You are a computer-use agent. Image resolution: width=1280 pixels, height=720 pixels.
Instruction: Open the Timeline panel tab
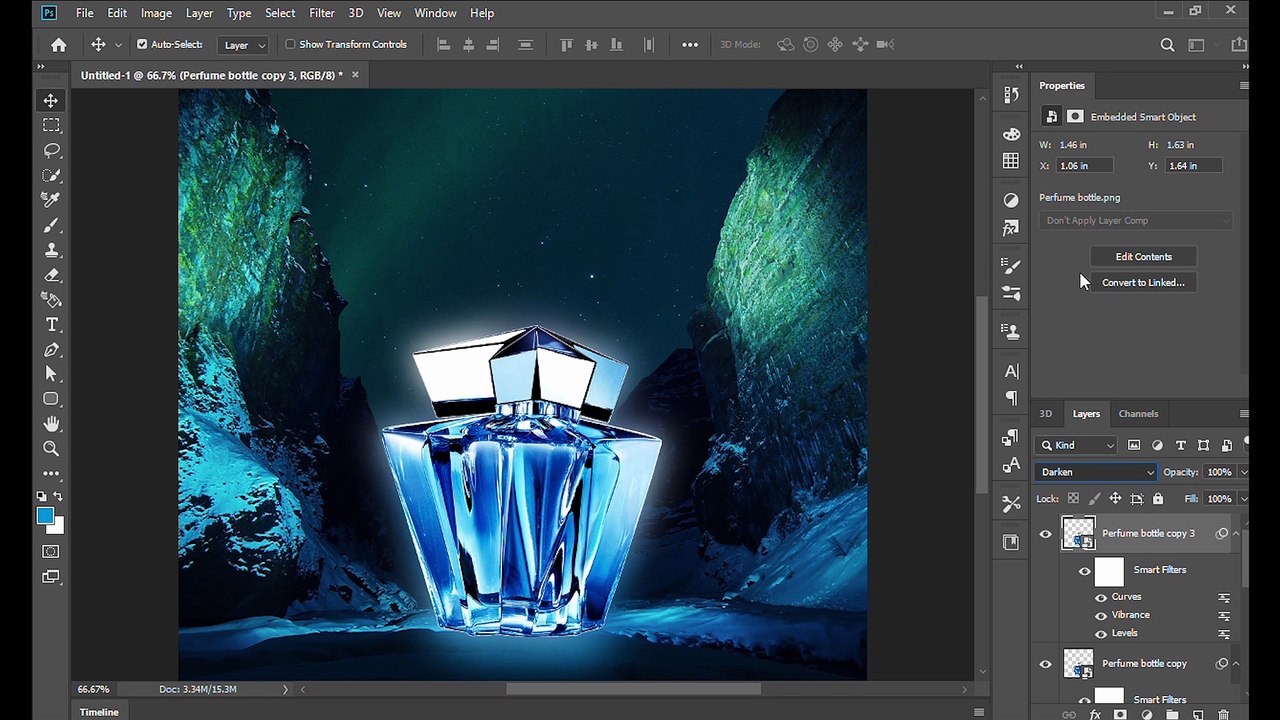(x=99, y=712)
